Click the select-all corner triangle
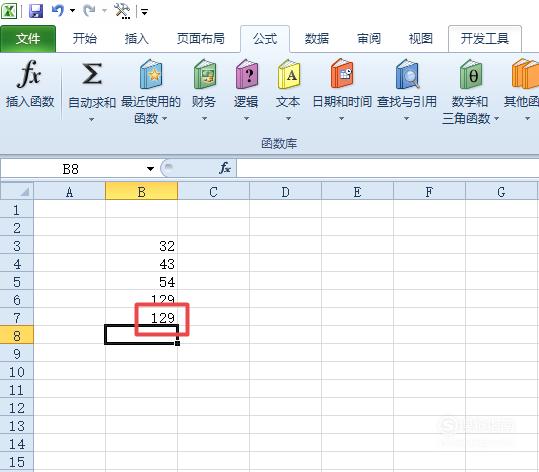The width and height of the screenshot is (539, 472). [x=17, y=191]
